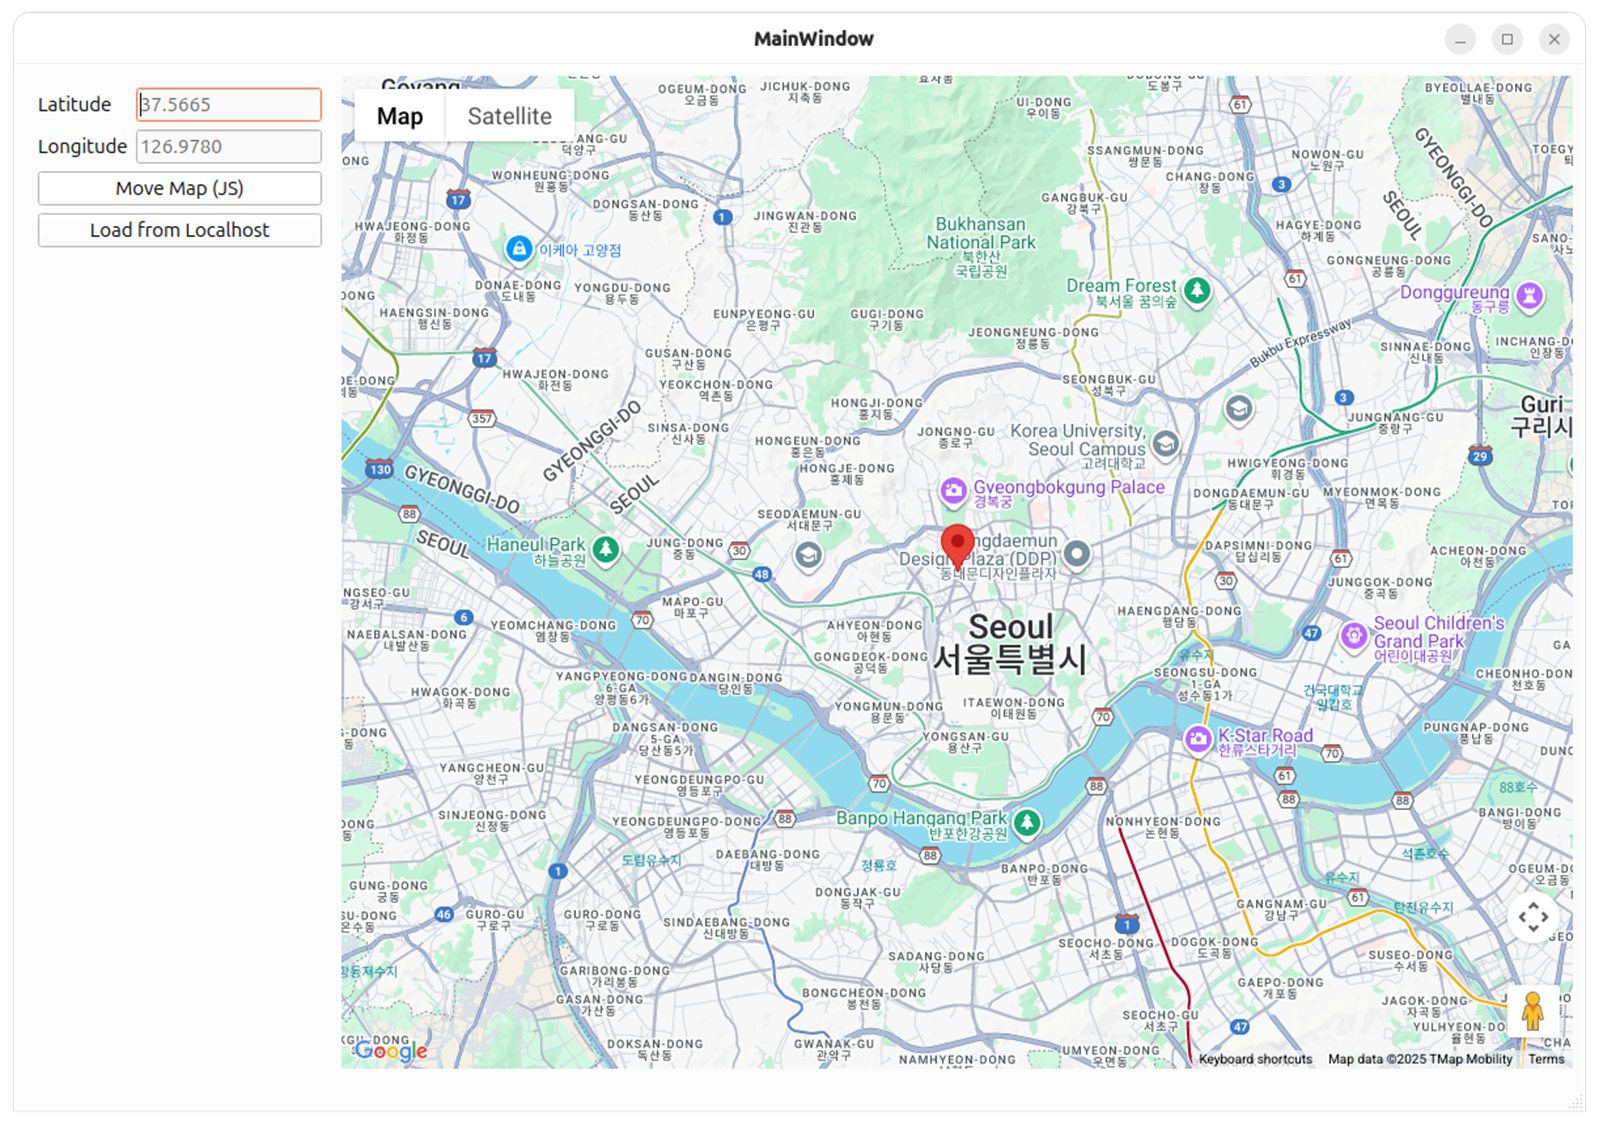
Task: Open Street View pegman control
Action: tap(1533, 1010)
